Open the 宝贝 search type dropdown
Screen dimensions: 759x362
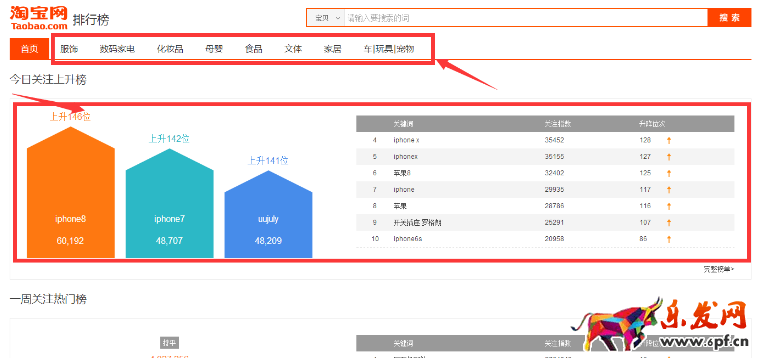(326, 18)
